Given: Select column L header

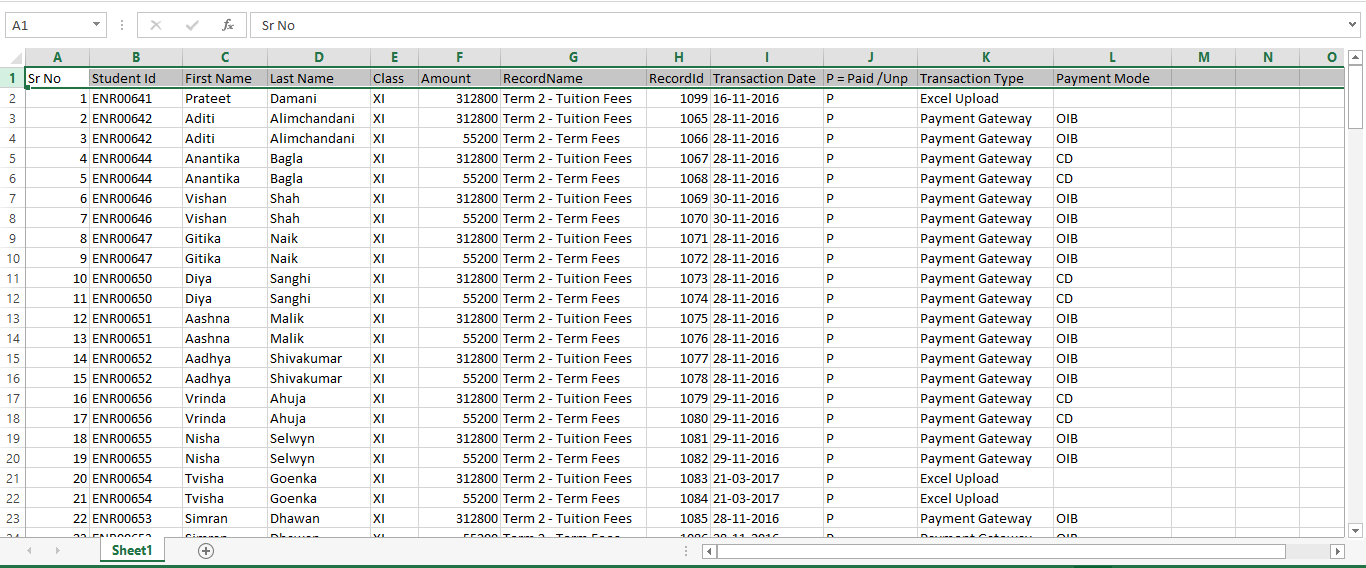Looking at the screenshot, I should 1112,57.
